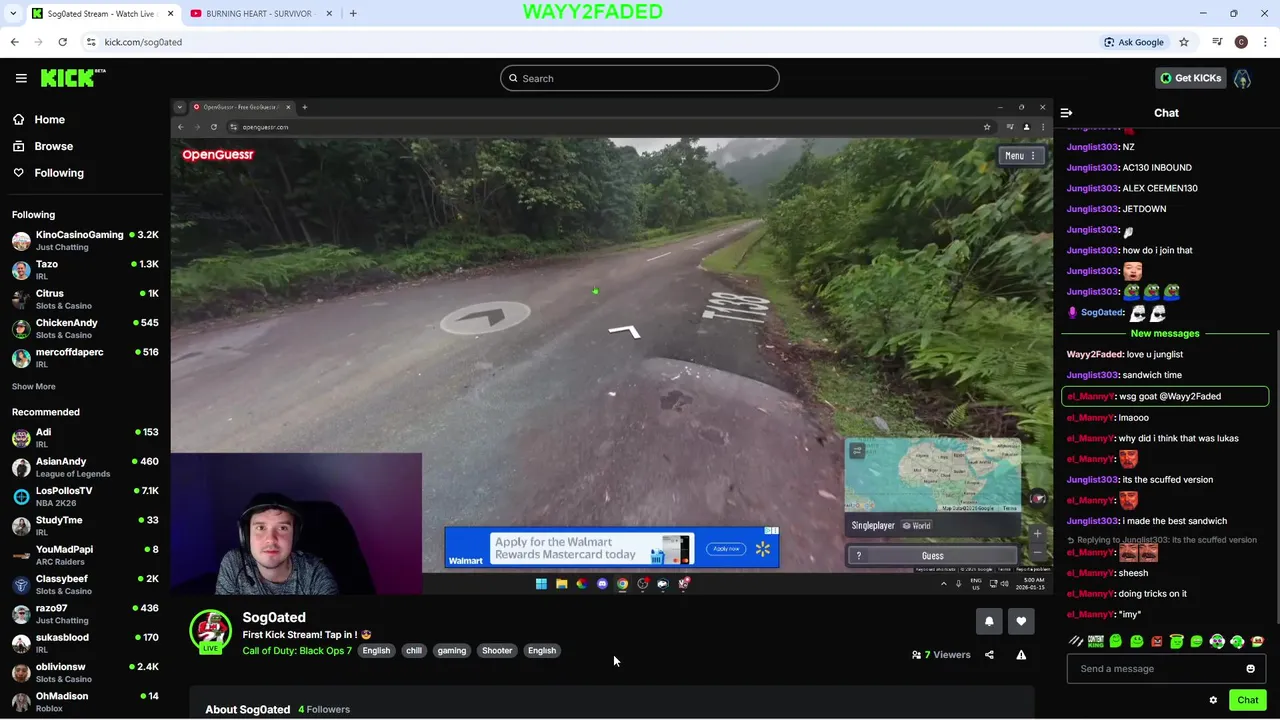
Task: Open chat settings gear
Action: [x=1213, y=700]
